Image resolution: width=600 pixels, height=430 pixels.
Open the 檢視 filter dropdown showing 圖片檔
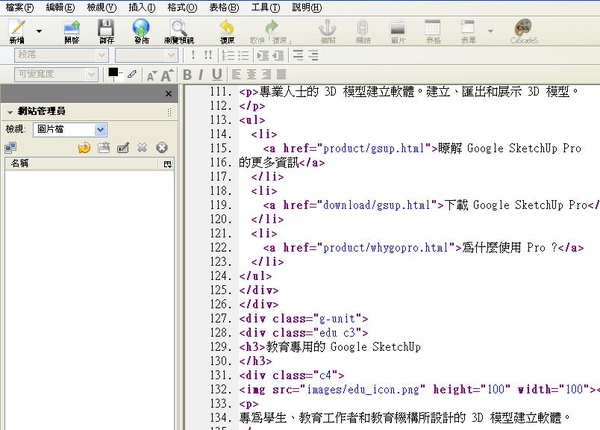coord(70,129)
